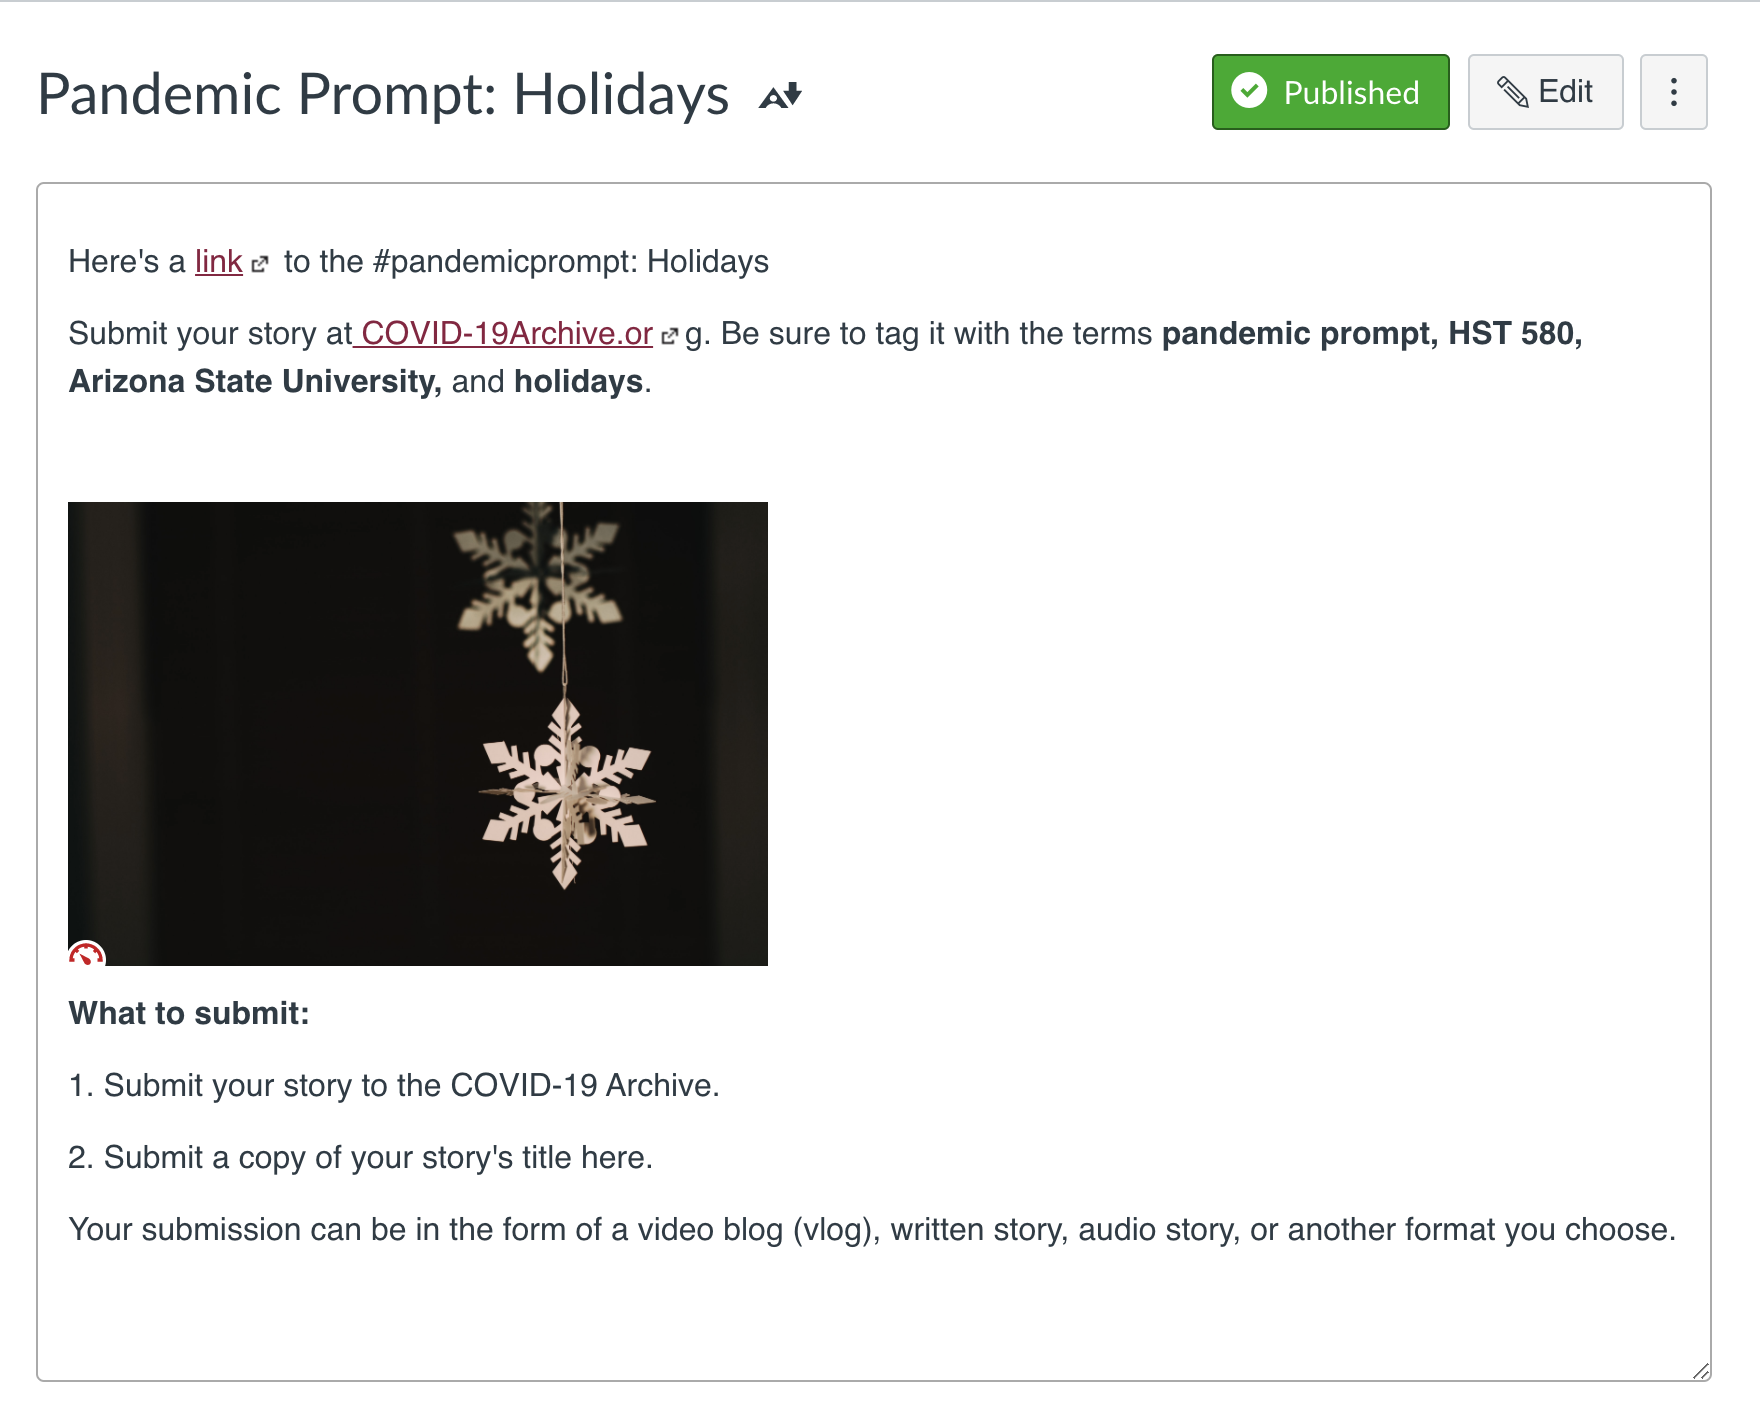Click the "Pandemic Prompt: Holidays" page title
The image size is (1760, 1414).
point(383,95)
